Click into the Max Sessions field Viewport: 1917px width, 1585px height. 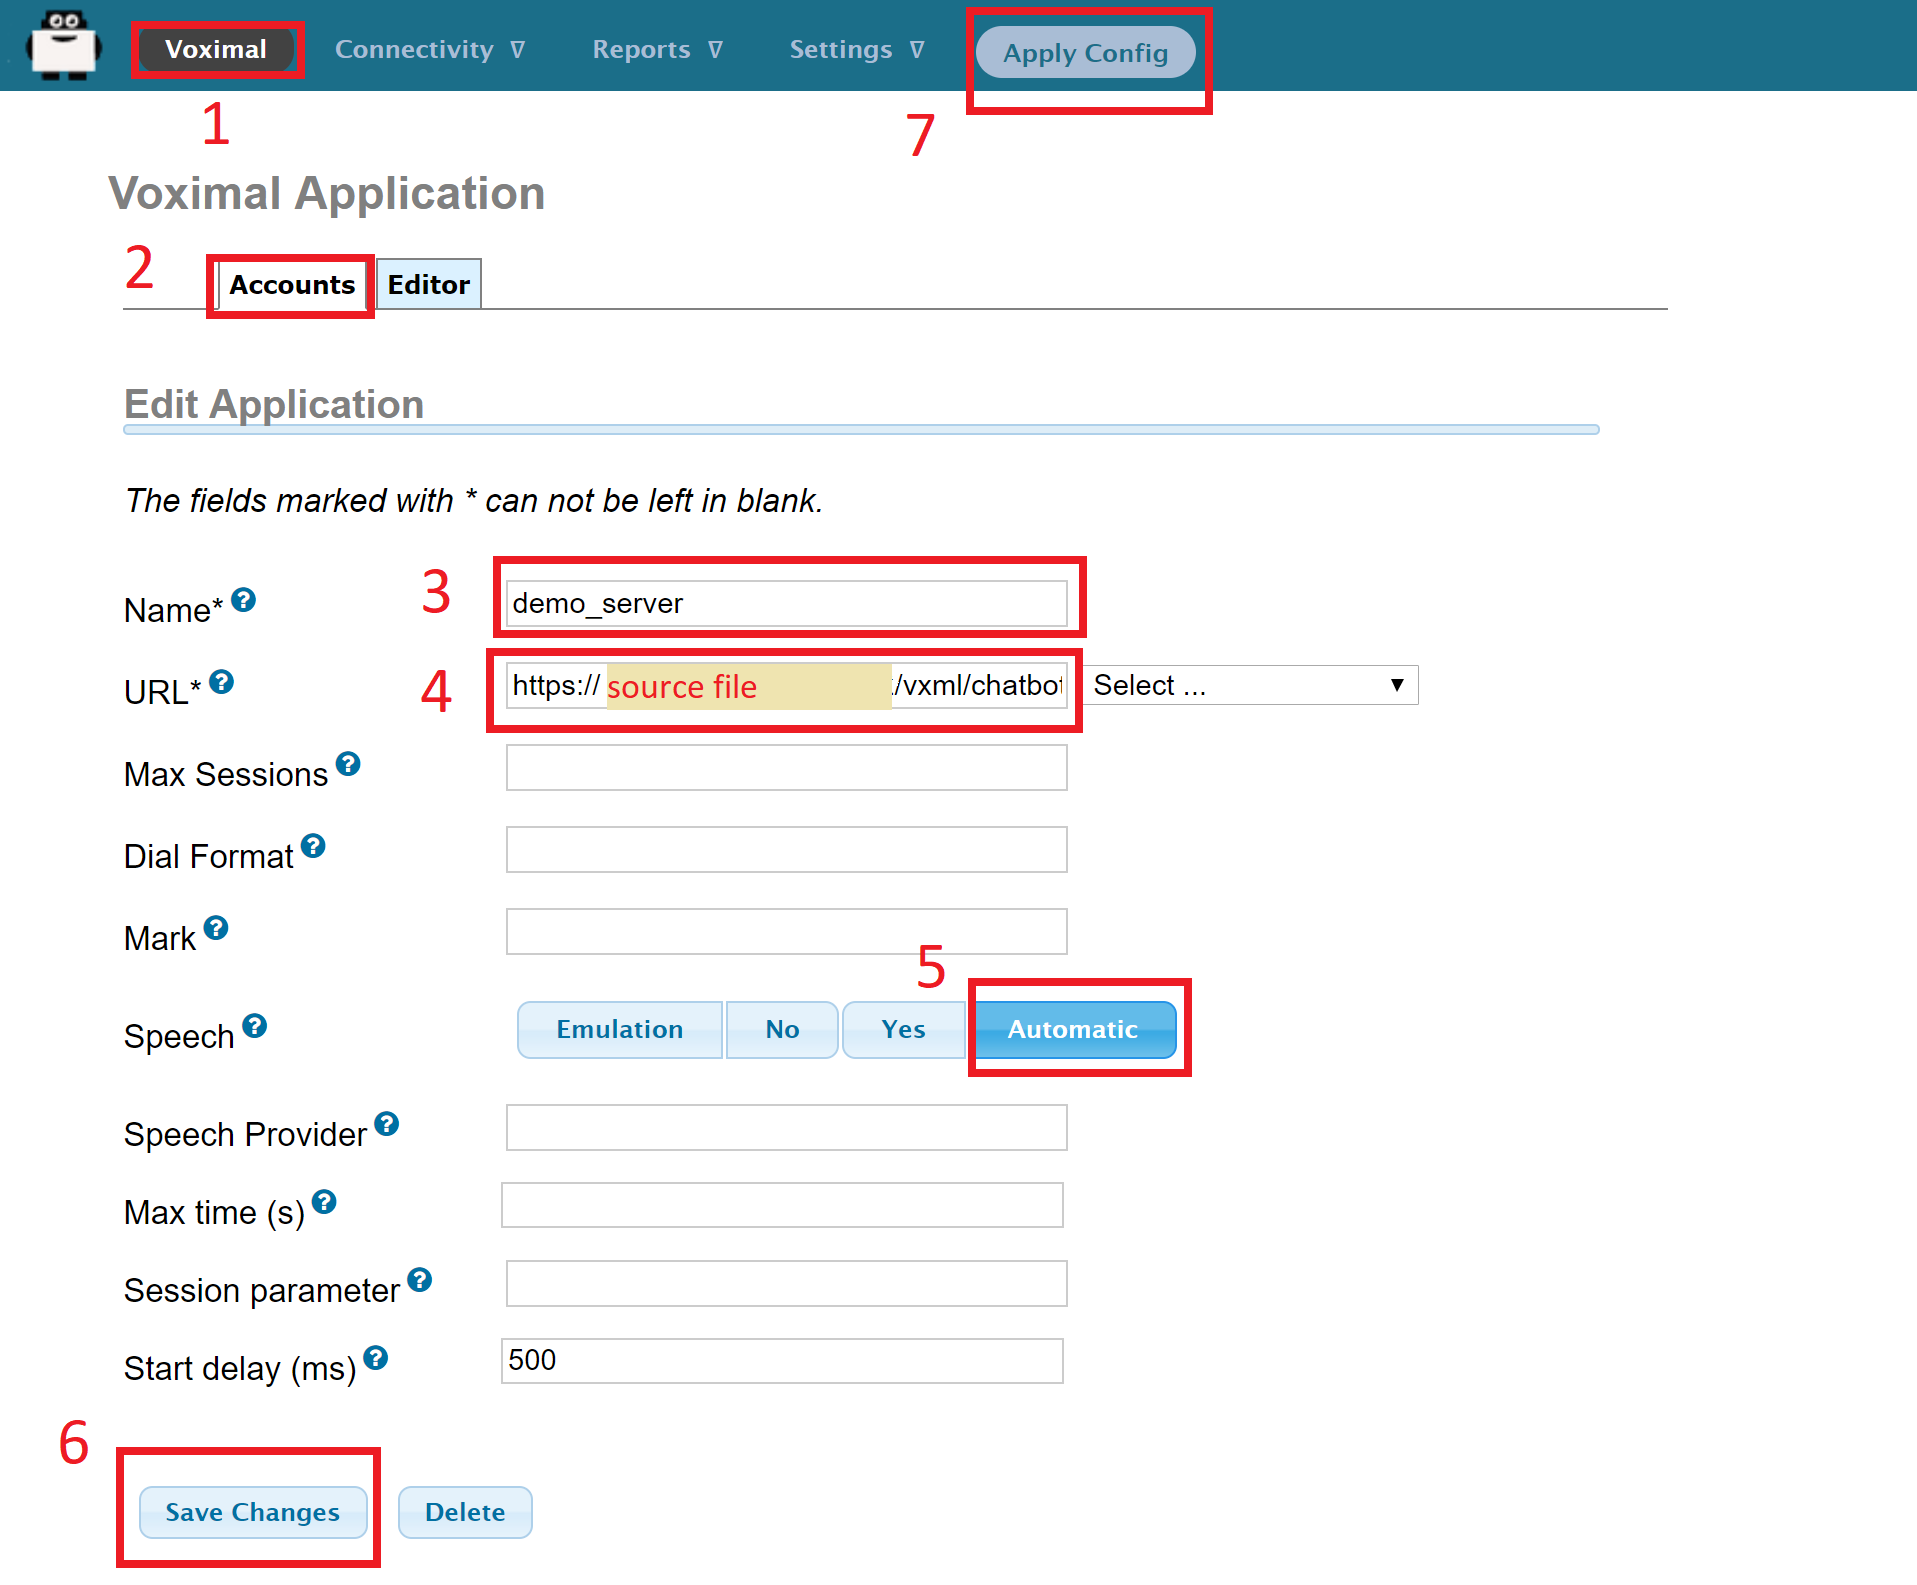click(x=786, y=768)
